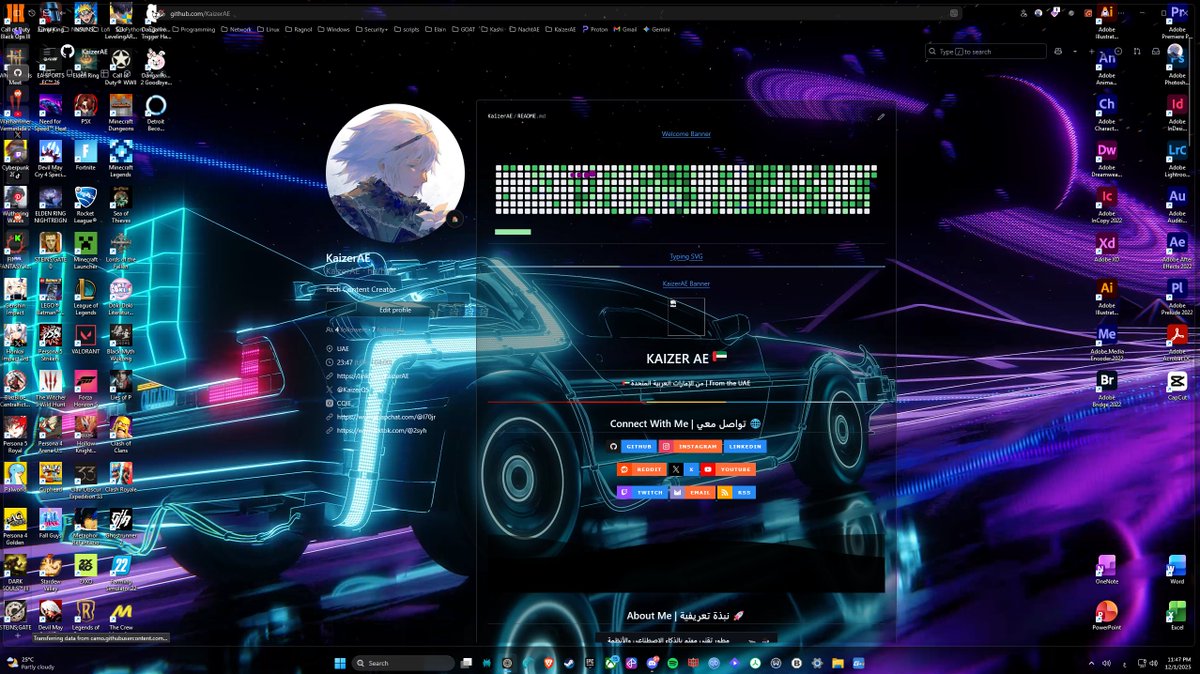Image resolution: width=1200 pixels, height=674 pixels.
Task: Click the REDDIT badge
Action: (642, 469)
